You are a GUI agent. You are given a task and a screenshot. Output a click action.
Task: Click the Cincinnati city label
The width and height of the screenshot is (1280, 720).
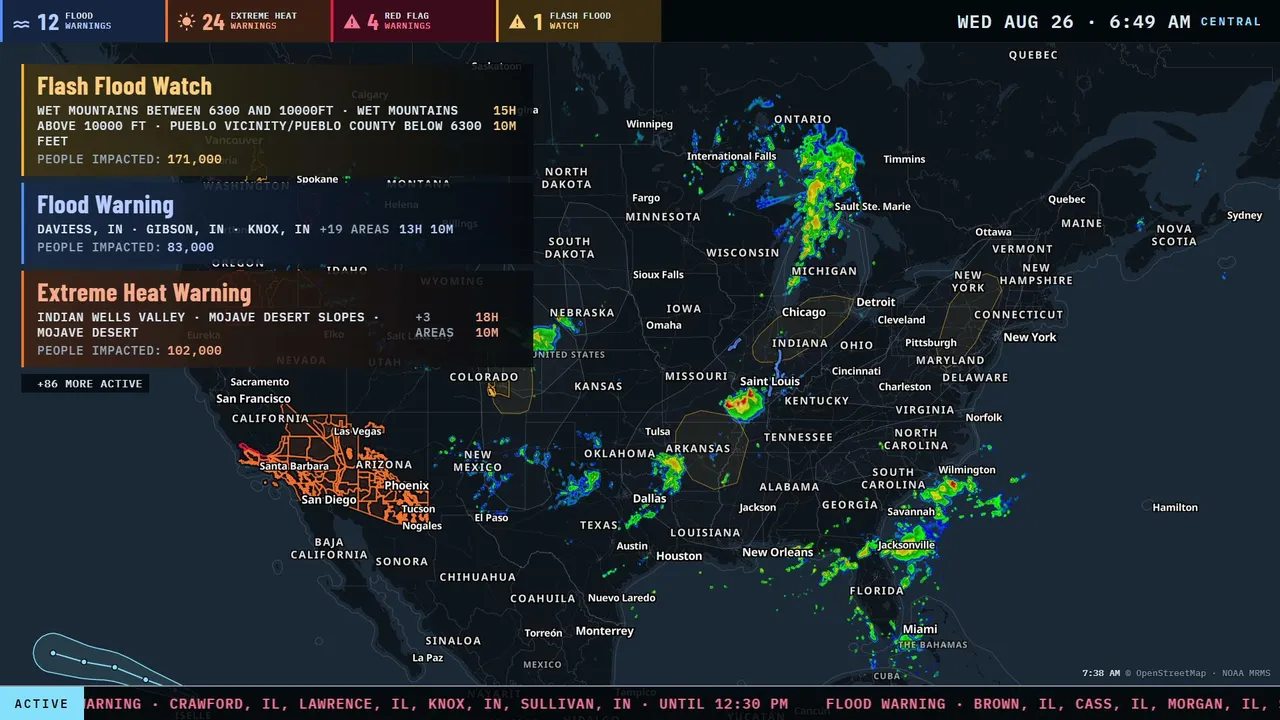click(856, 371)
